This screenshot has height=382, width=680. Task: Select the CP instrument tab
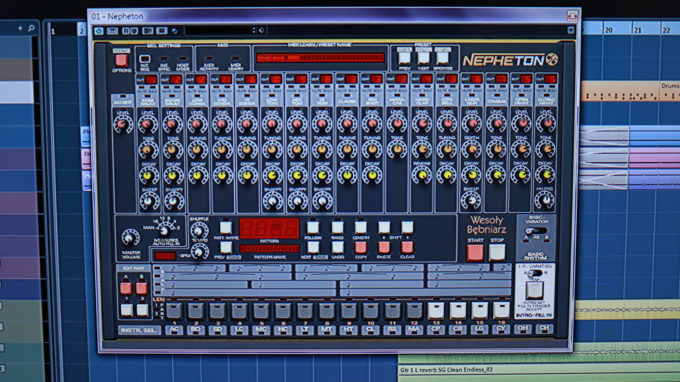[436, 330]
